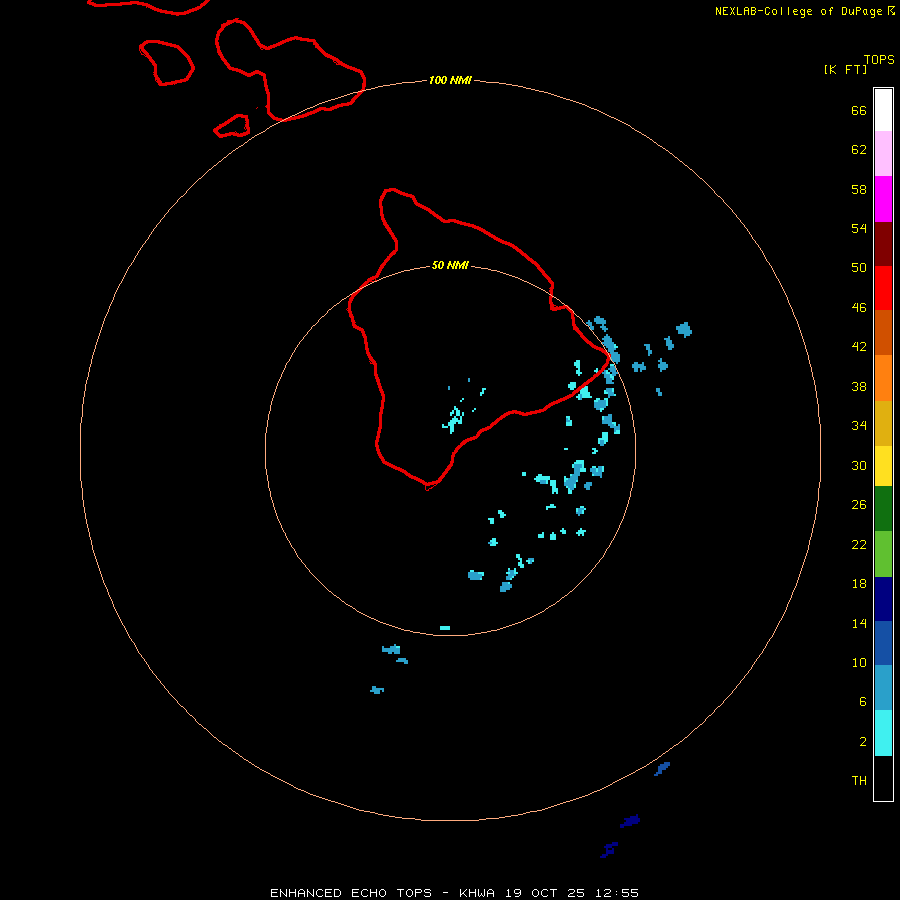Image resolution: width=900 pixels, height=900 pixels.
Task: Click the ENHANCED ECHO TOPS KHWA caption
Action: point(454,893)
